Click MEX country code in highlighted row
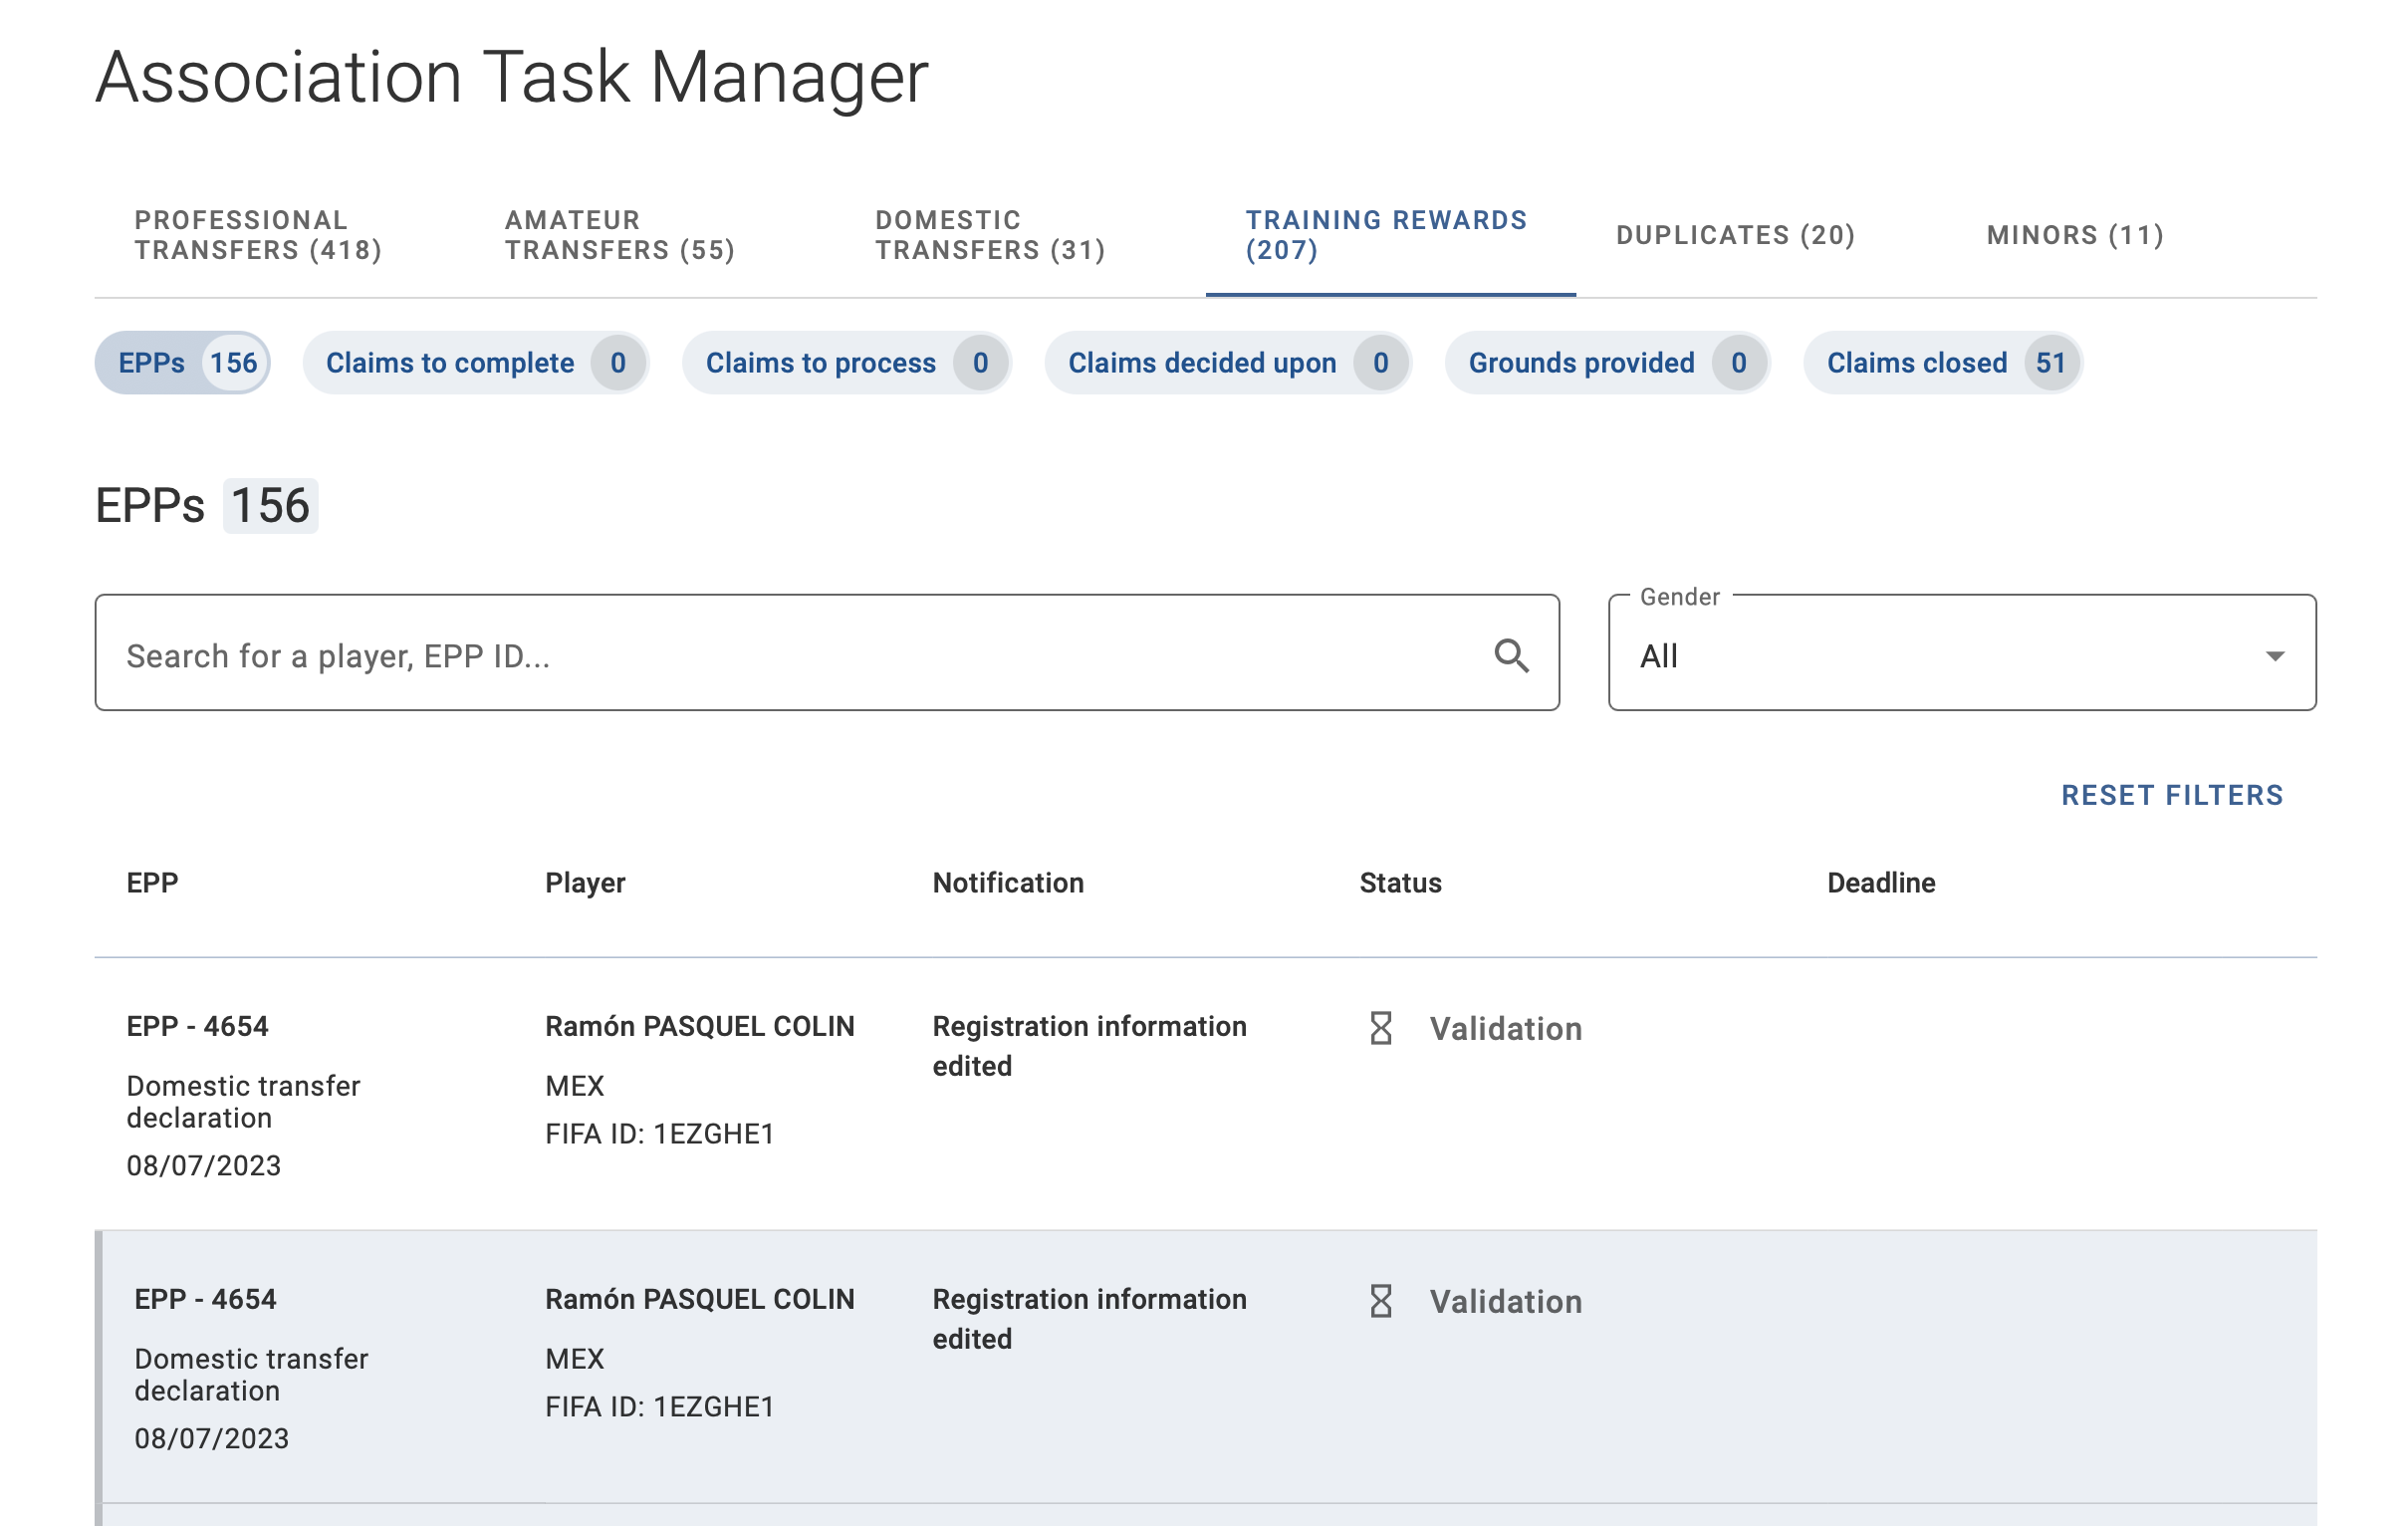This screenshot has height=1526, width=2408. coord(574,1359)
